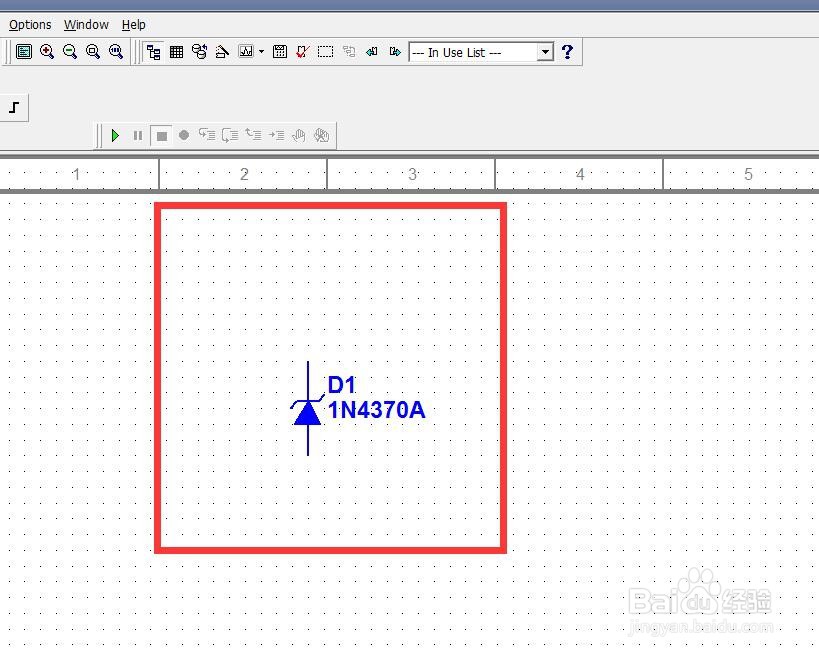Toggle full screen view icon
Image resolution: width=819 pixels, height=655 pixels.
tap(24, 52)
